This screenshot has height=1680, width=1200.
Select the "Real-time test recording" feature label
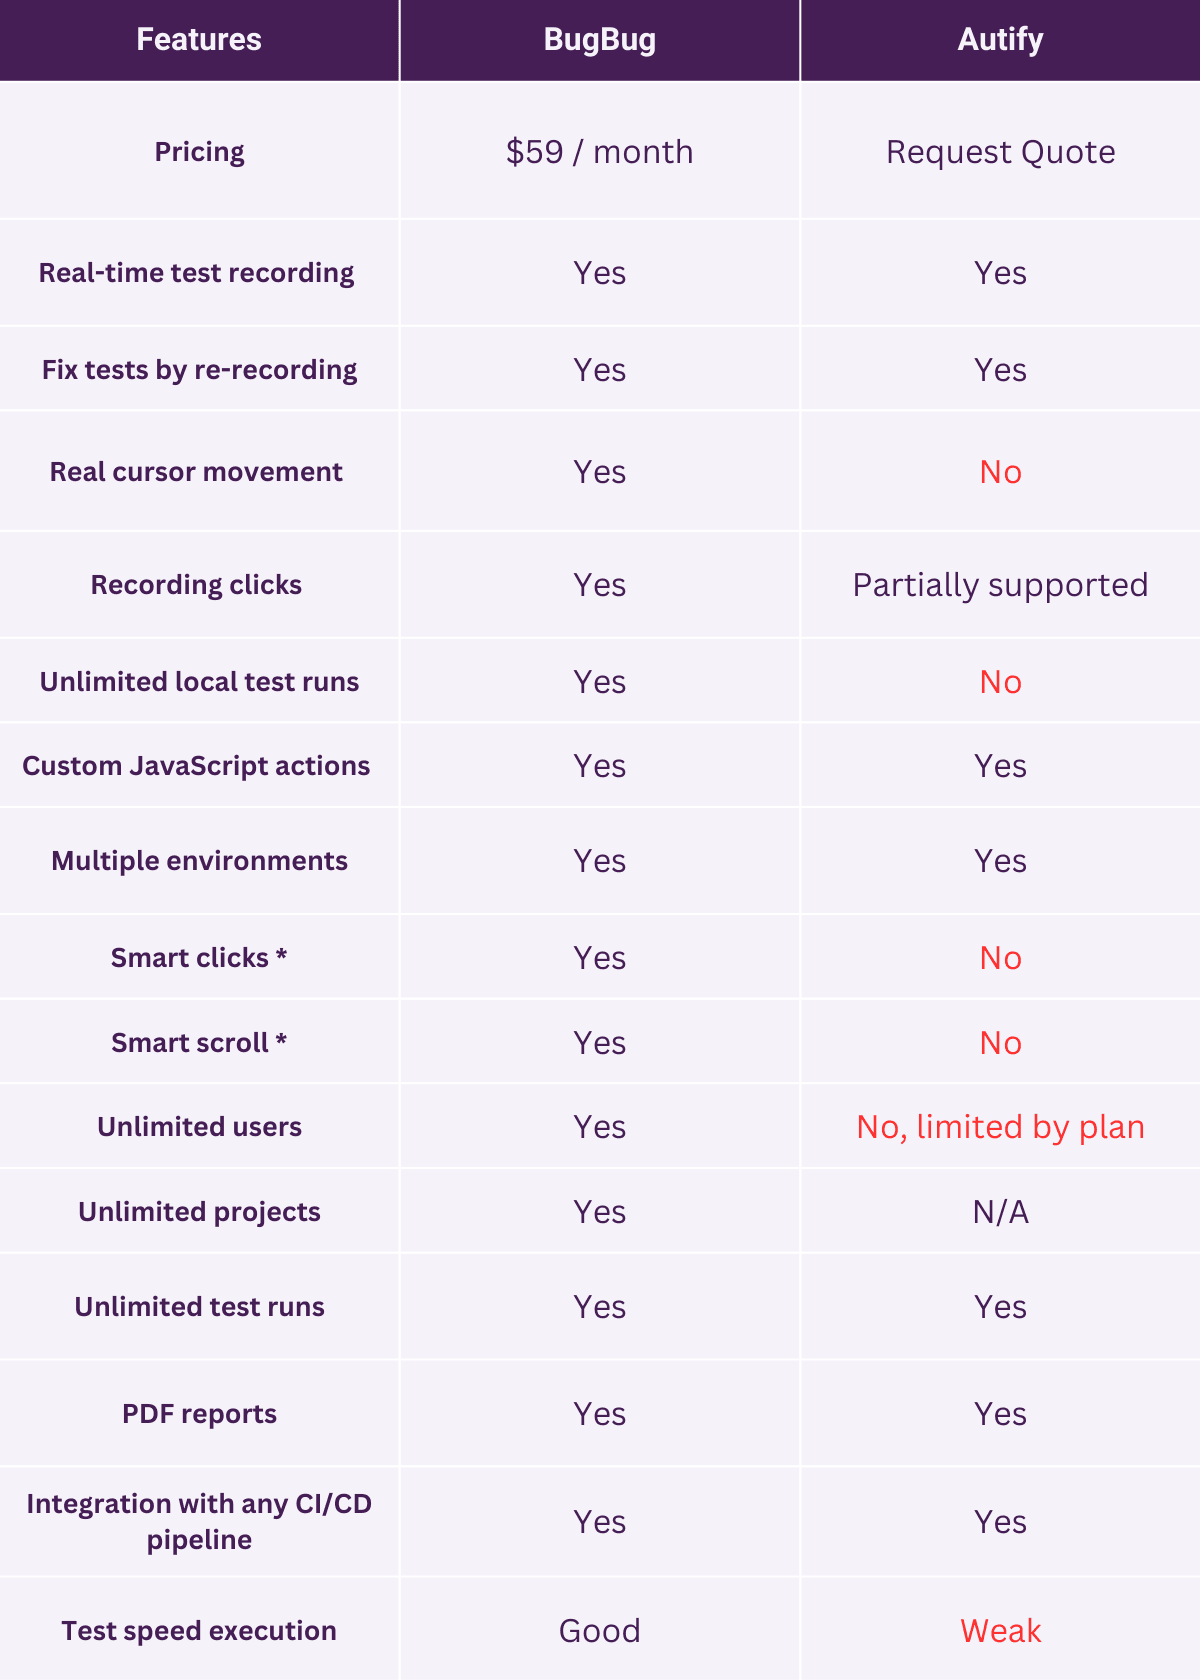coord(197,273)
